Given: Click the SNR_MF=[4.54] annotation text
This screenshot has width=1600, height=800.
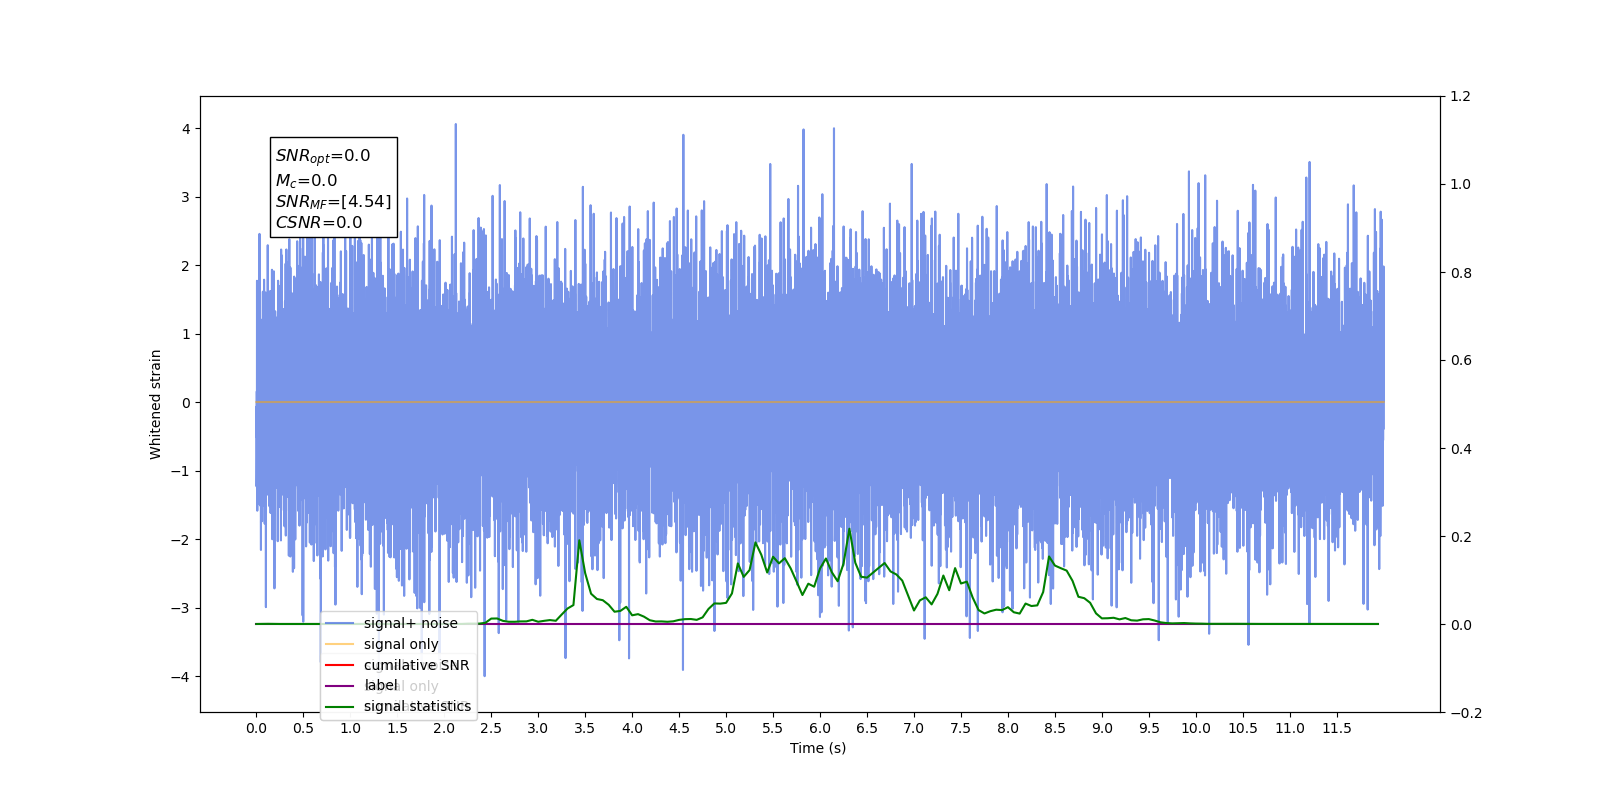Looking at the screenshot, I should [x=333, y=202].
